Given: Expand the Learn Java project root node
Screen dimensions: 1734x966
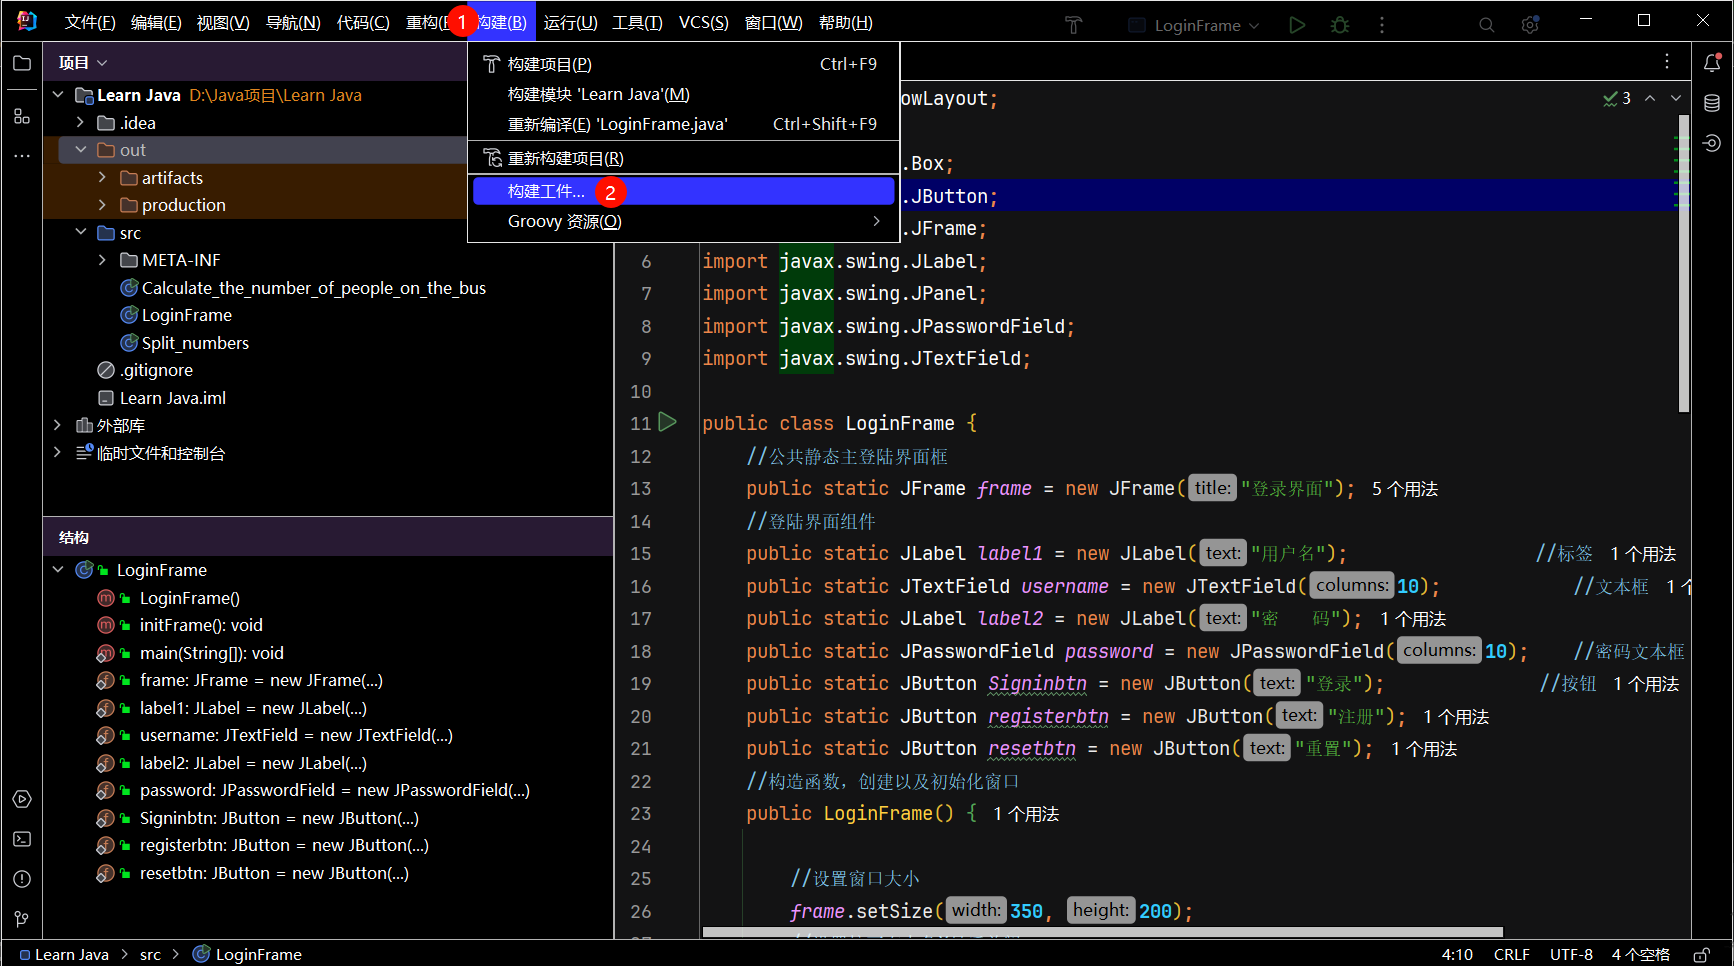Looking at the screenshot, I should point(58,95).
